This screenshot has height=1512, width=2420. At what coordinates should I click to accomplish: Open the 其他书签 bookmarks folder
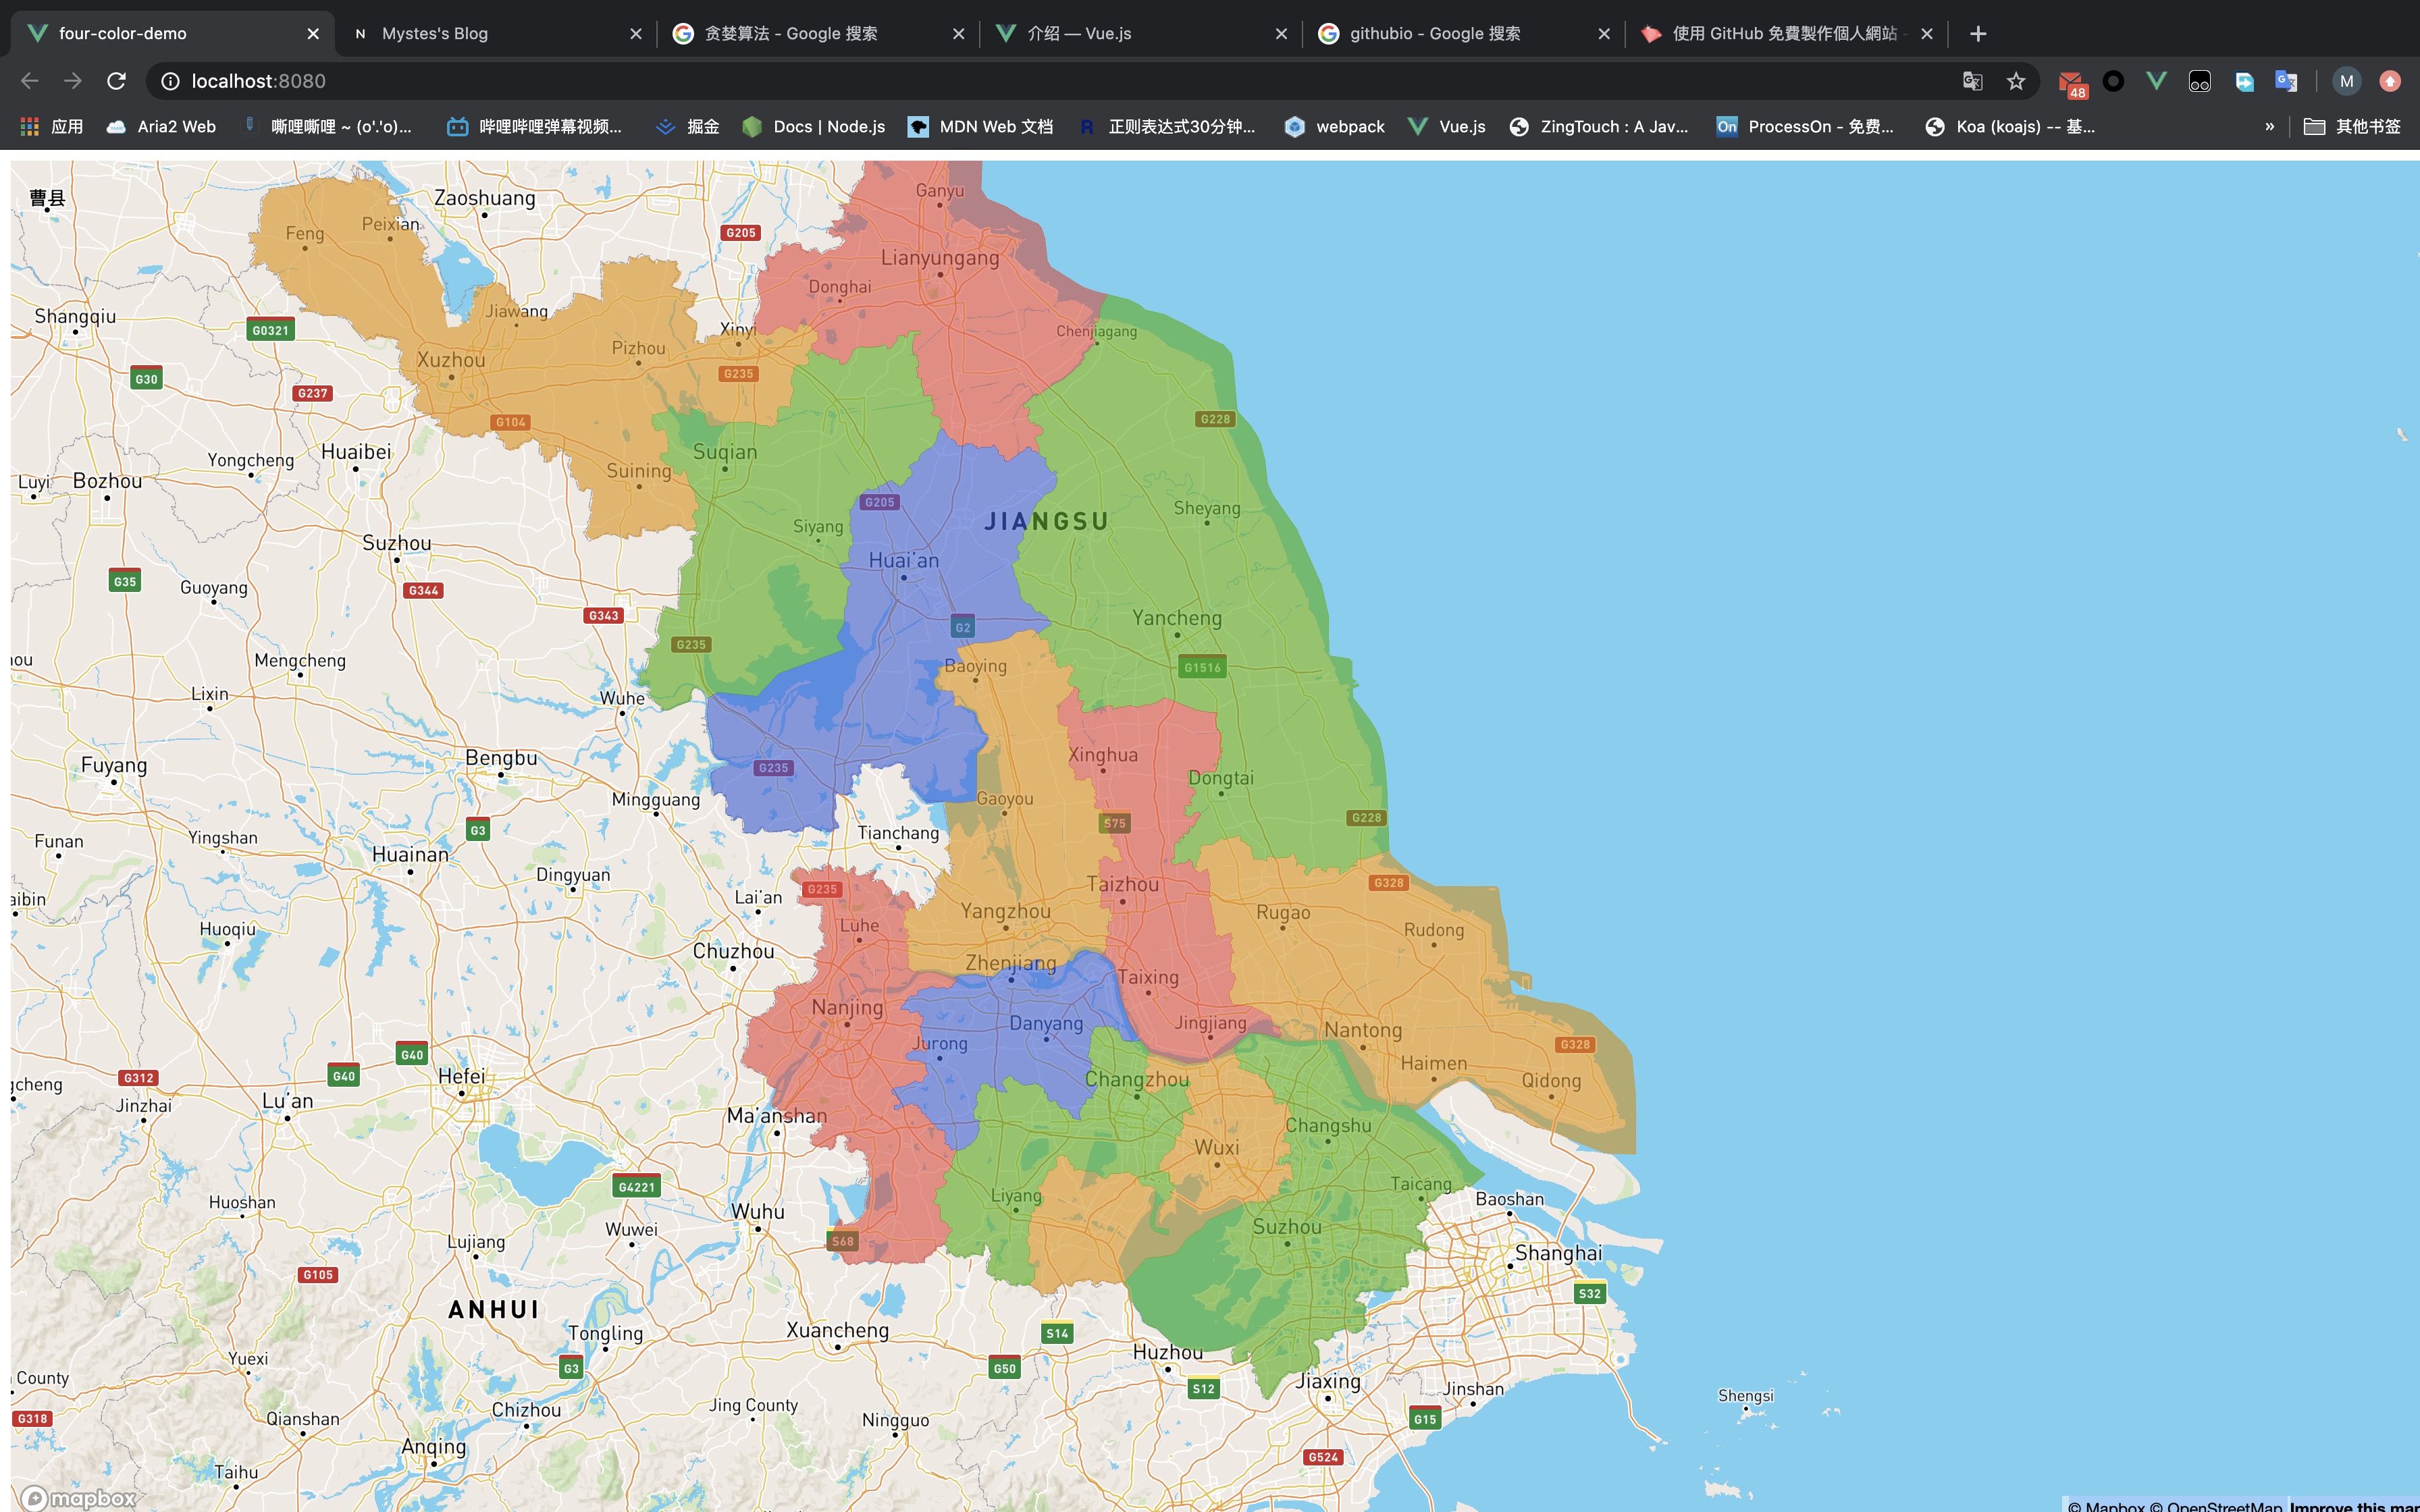(x=2352, y=126)
